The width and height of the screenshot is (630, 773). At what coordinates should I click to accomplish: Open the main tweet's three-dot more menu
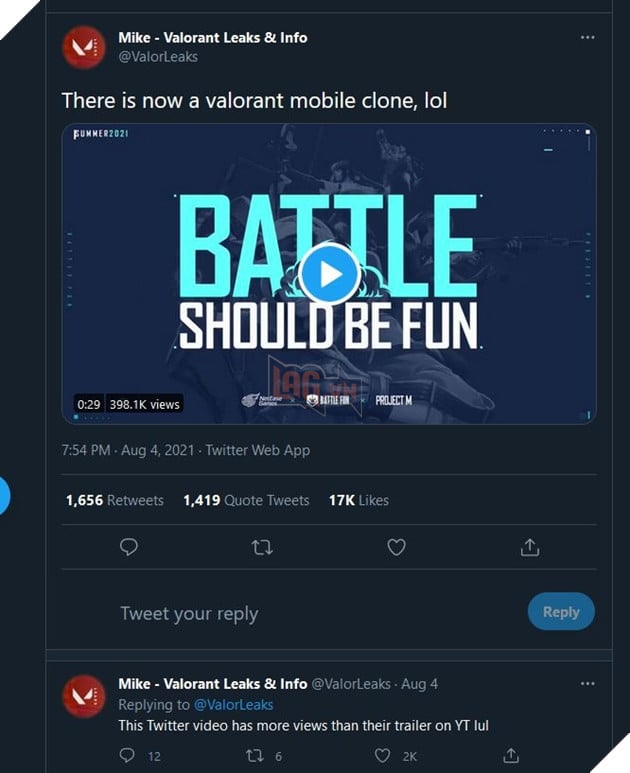[x=587, y=38]
